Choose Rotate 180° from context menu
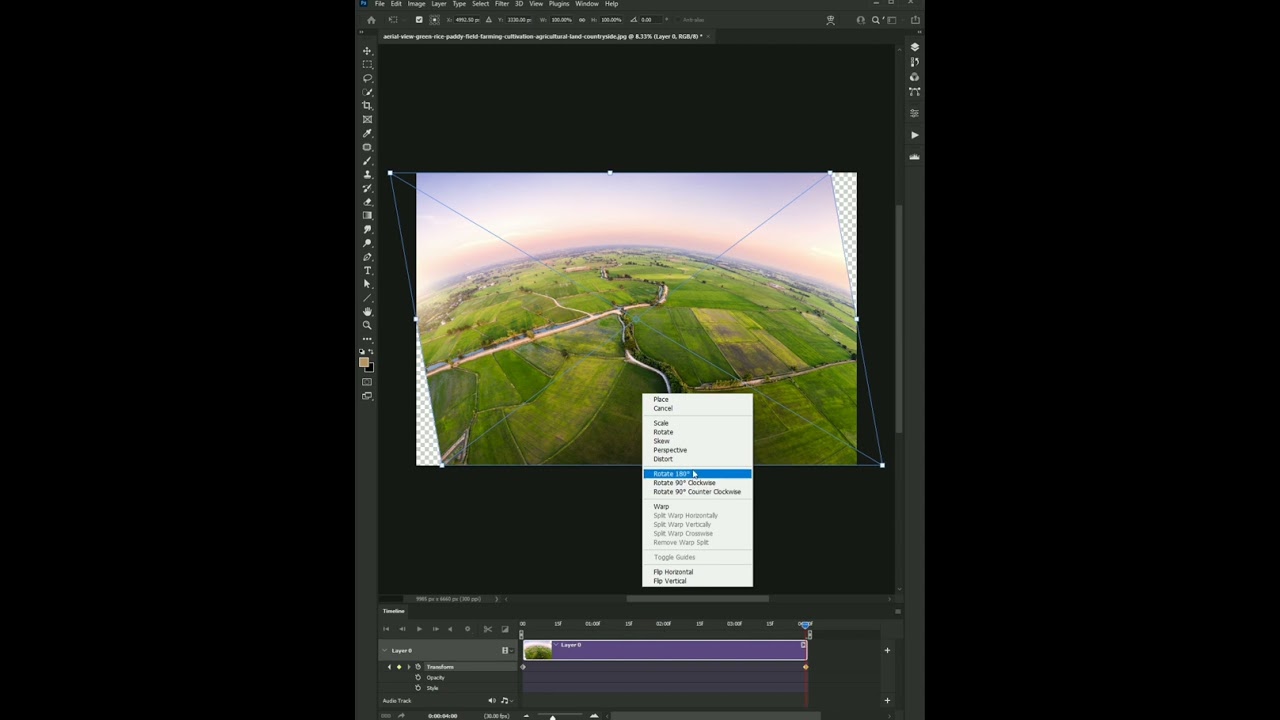 (x=697, y=474)
